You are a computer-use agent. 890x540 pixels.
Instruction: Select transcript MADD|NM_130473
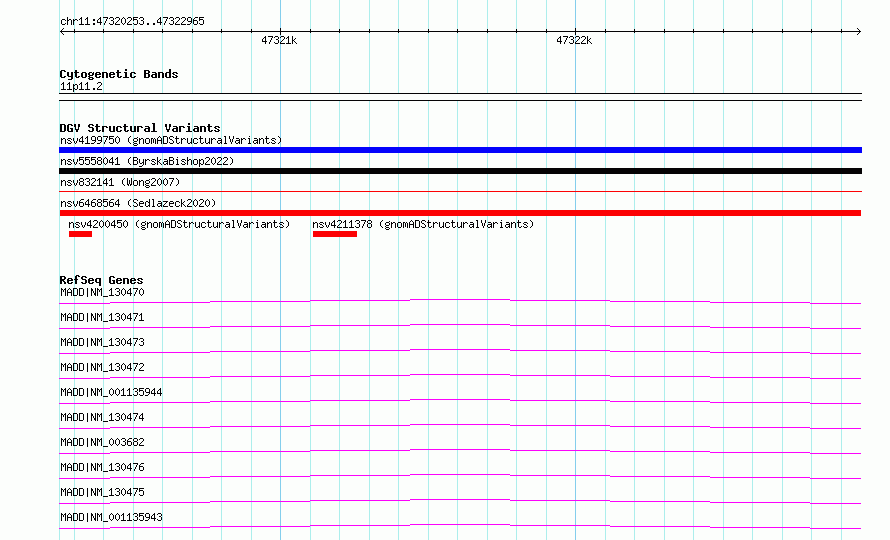[x=102, y=342]
